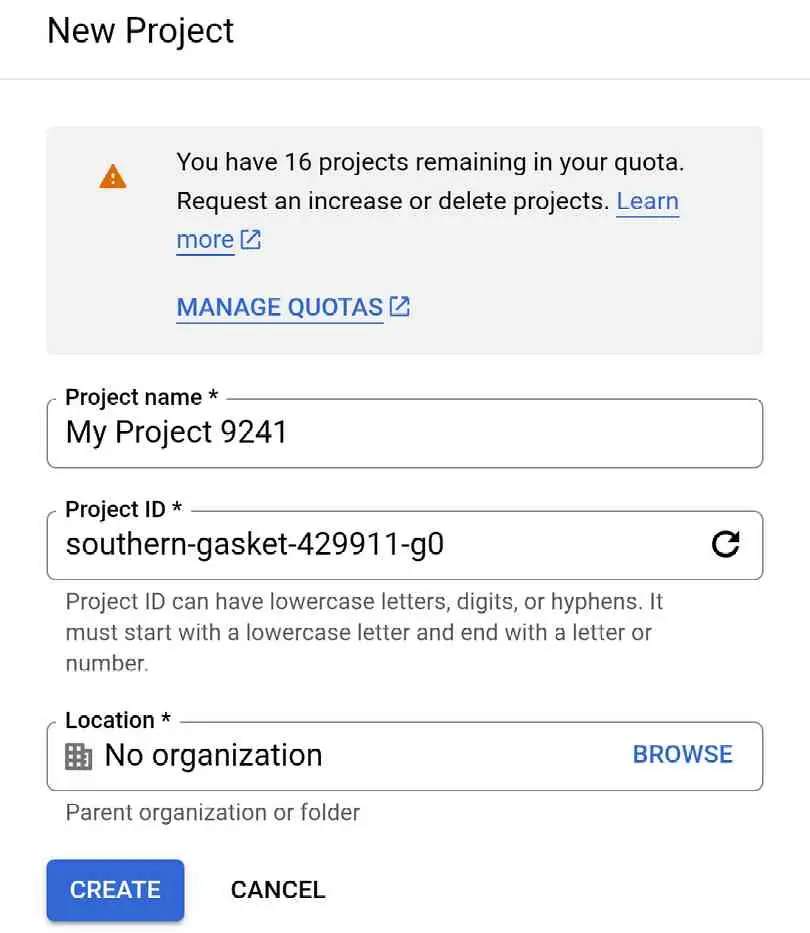Cancel the new project dialog
Image resolution: width=810 pixels, height=933 pixels.
(x=278, y=890)
